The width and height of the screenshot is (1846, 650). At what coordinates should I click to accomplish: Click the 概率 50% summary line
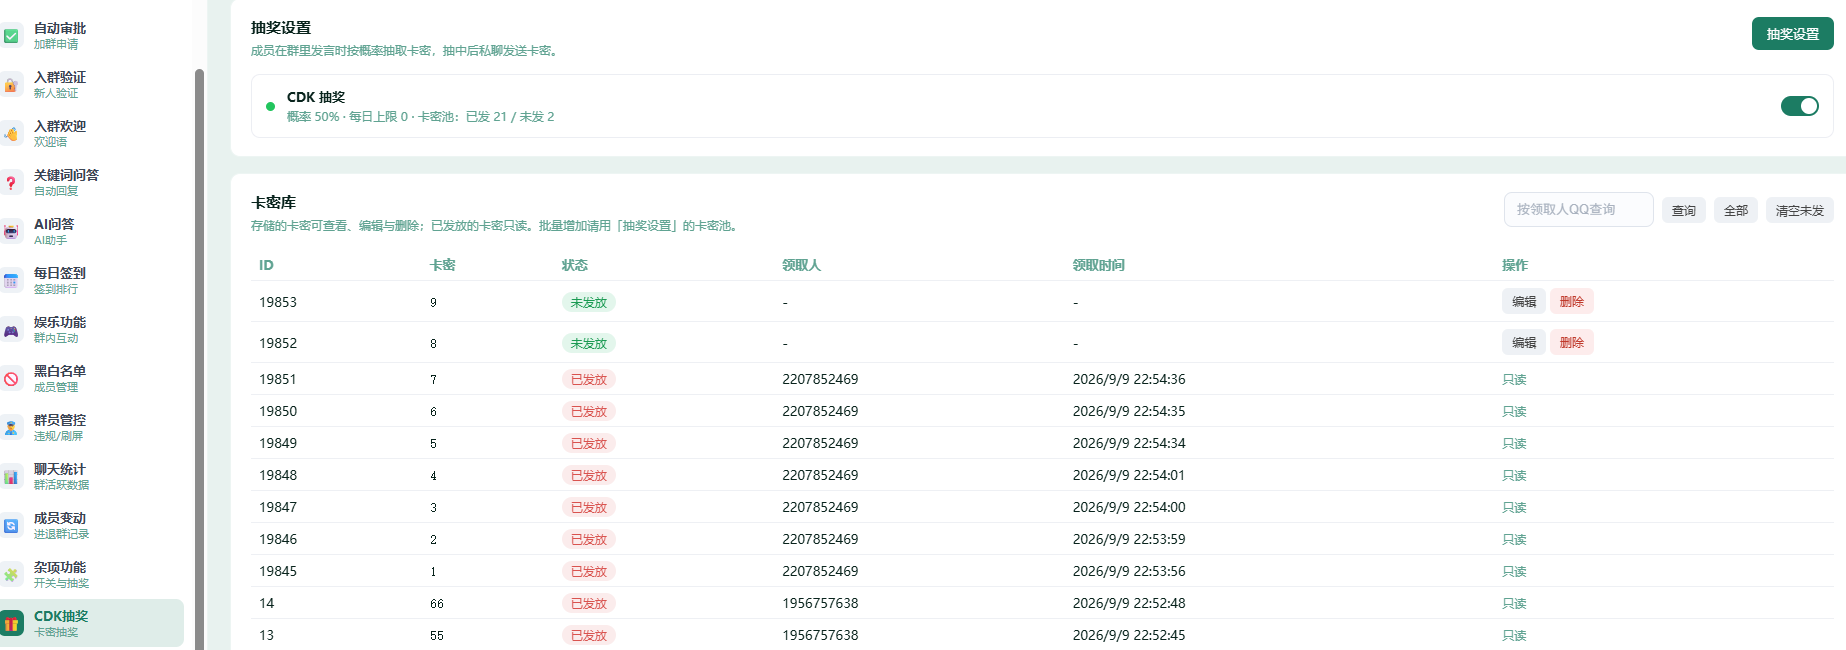(x=420, y=117)
